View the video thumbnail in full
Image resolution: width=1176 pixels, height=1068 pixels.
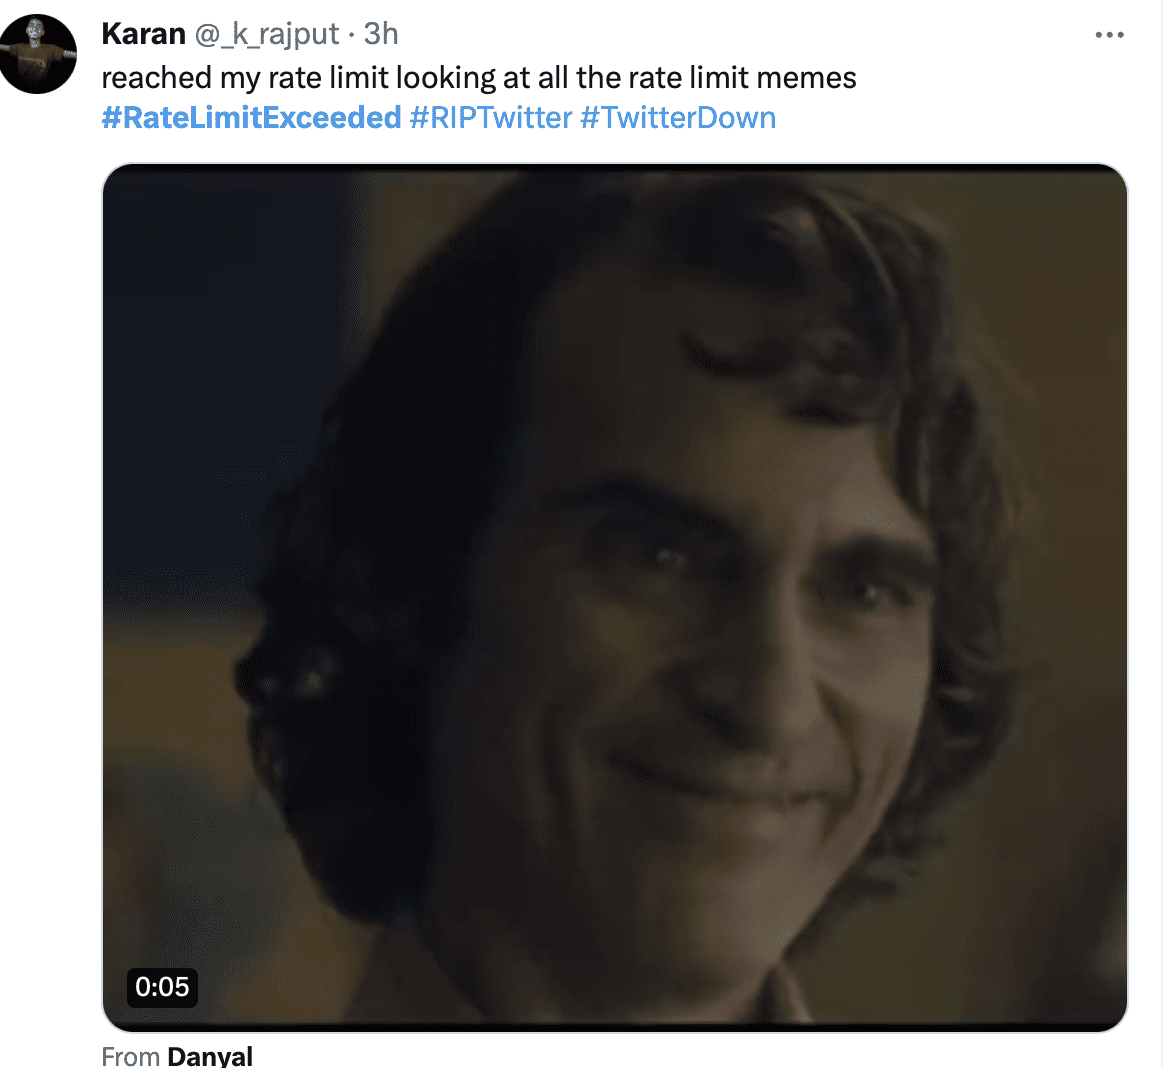pyautogui.click(x=615, y=597)
